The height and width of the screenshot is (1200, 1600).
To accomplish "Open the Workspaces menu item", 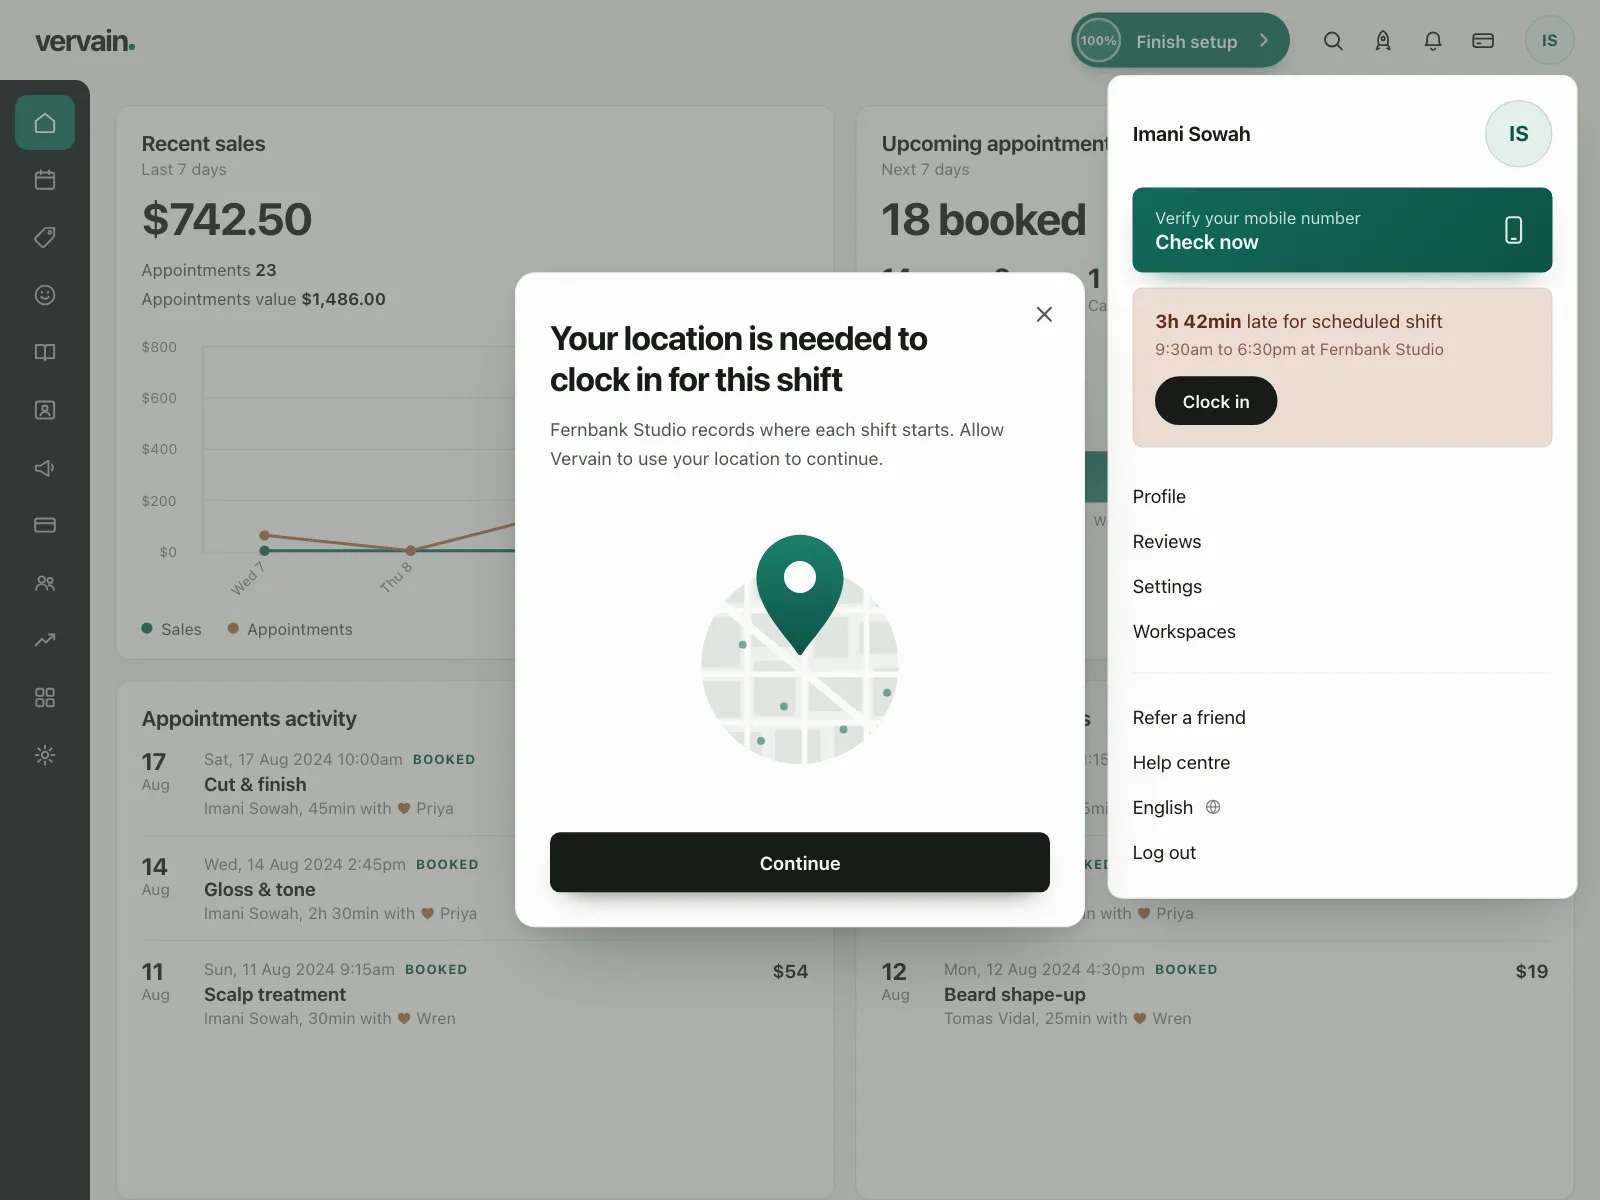I will click(x=1184, y=632).
